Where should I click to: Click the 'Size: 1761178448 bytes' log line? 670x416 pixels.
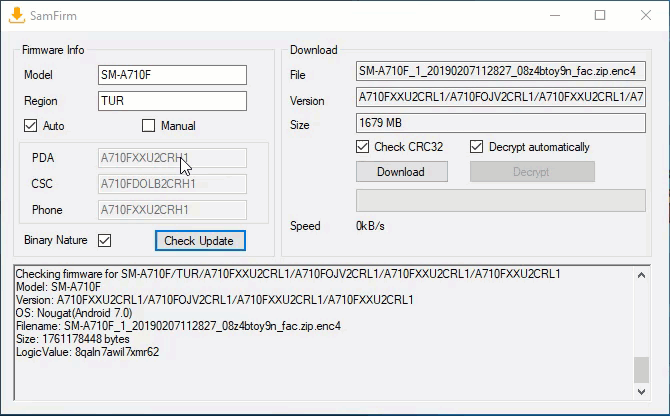point(73,339)
